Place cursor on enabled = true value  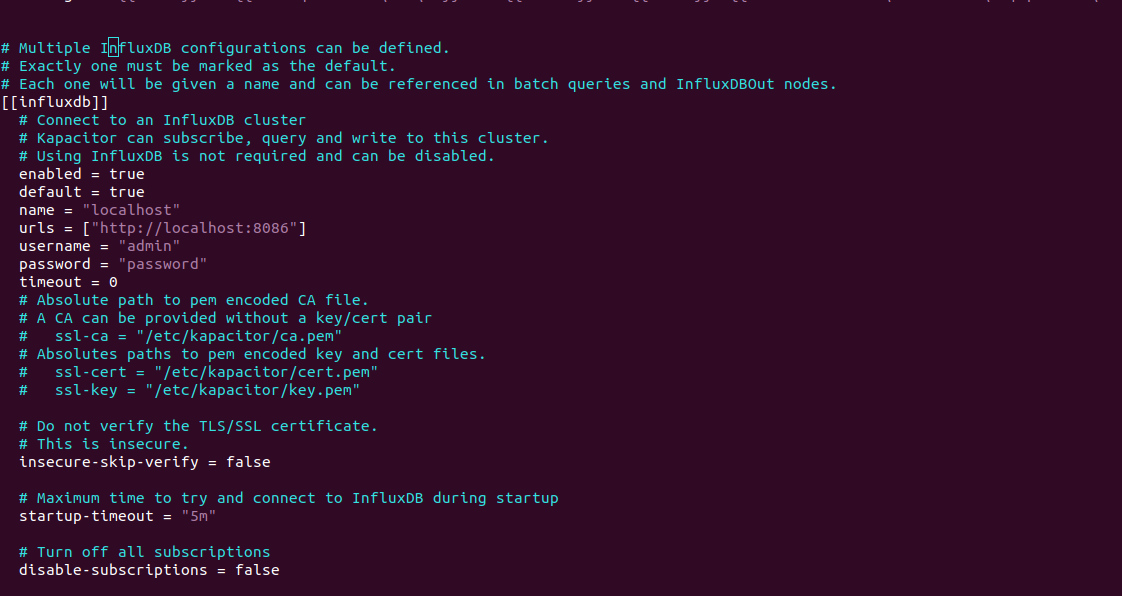pyautogui.click(x=127, y=174)
